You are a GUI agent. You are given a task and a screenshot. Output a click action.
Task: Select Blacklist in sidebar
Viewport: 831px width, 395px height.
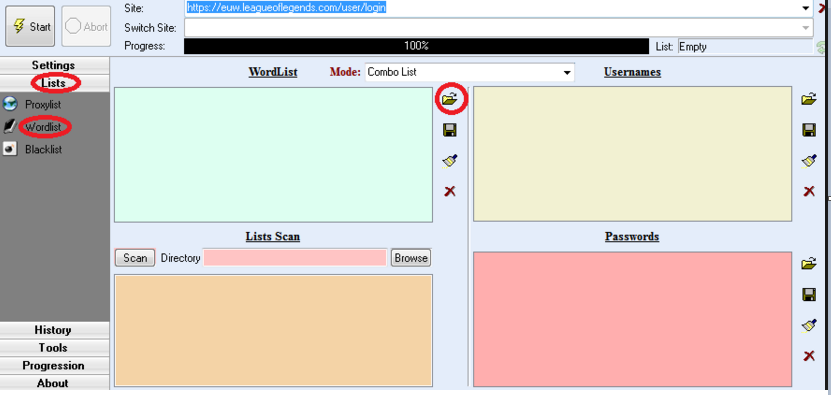coord(43,150)
